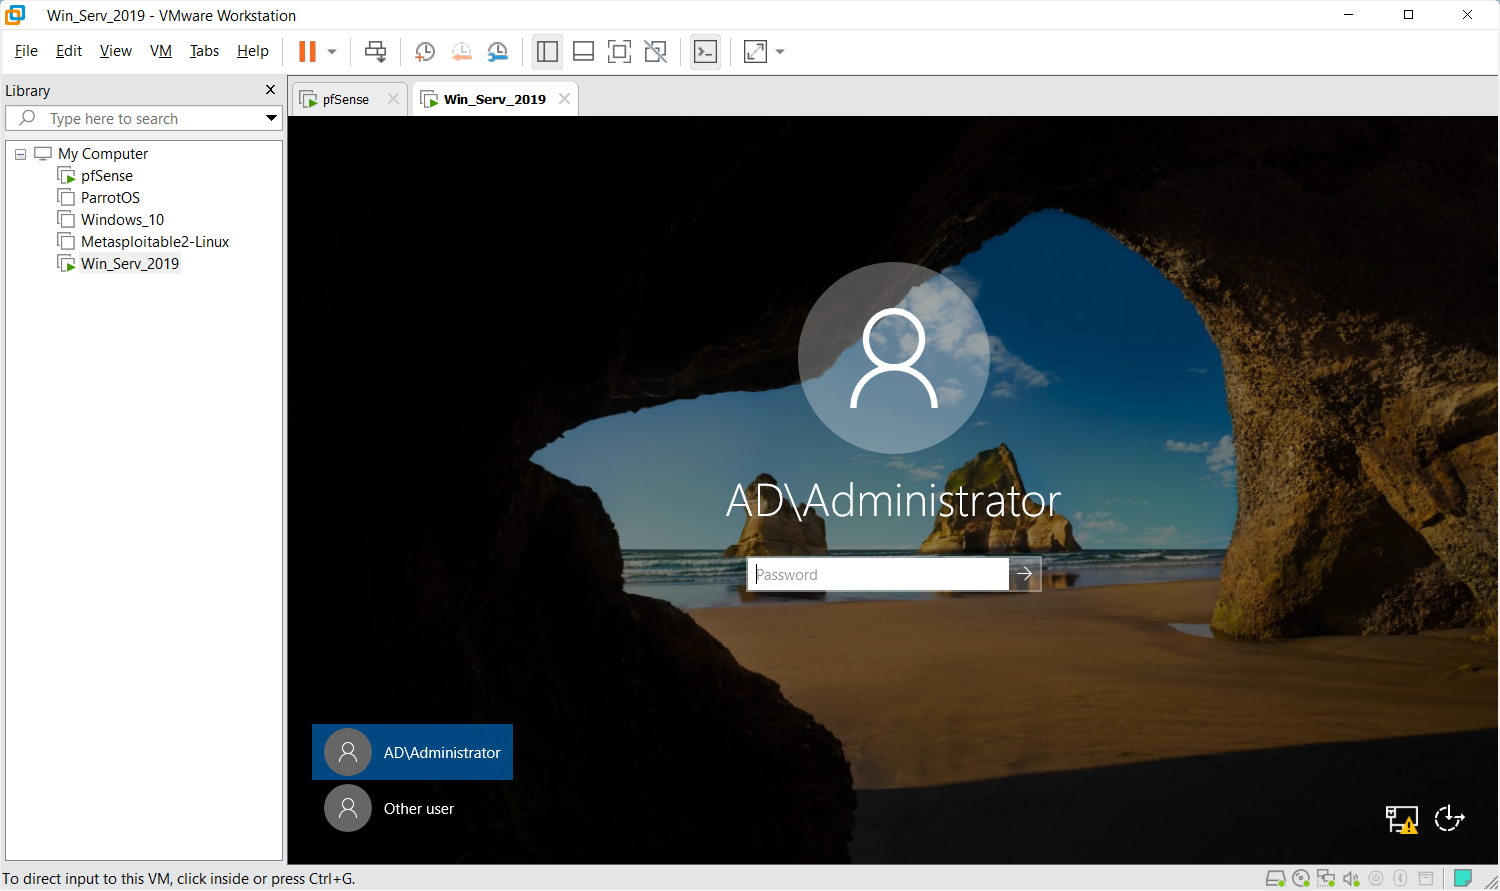Open the Library search filter dropdown
This screenshot has width=1500, height=891.
(271, 118)
